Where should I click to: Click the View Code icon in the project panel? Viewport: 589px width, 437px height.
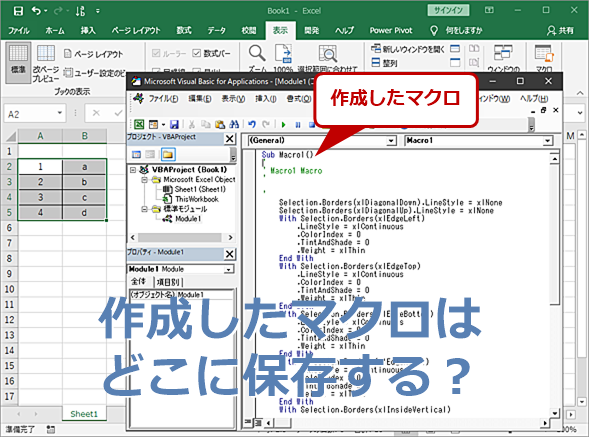[136, 154]
